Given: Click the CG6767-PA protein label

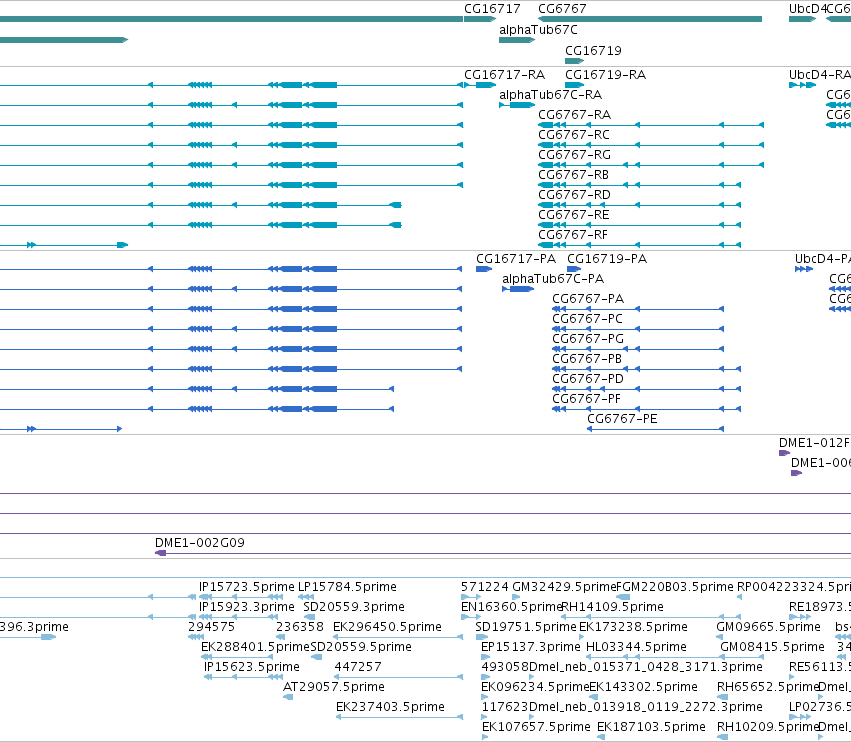Looking at the screenshot, I should [x=588, y=299].
